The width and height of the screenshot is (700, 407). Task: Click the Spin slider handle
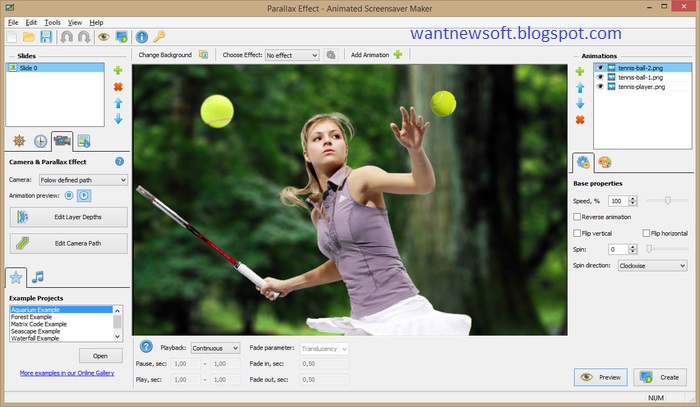click(x=649, y=249)
